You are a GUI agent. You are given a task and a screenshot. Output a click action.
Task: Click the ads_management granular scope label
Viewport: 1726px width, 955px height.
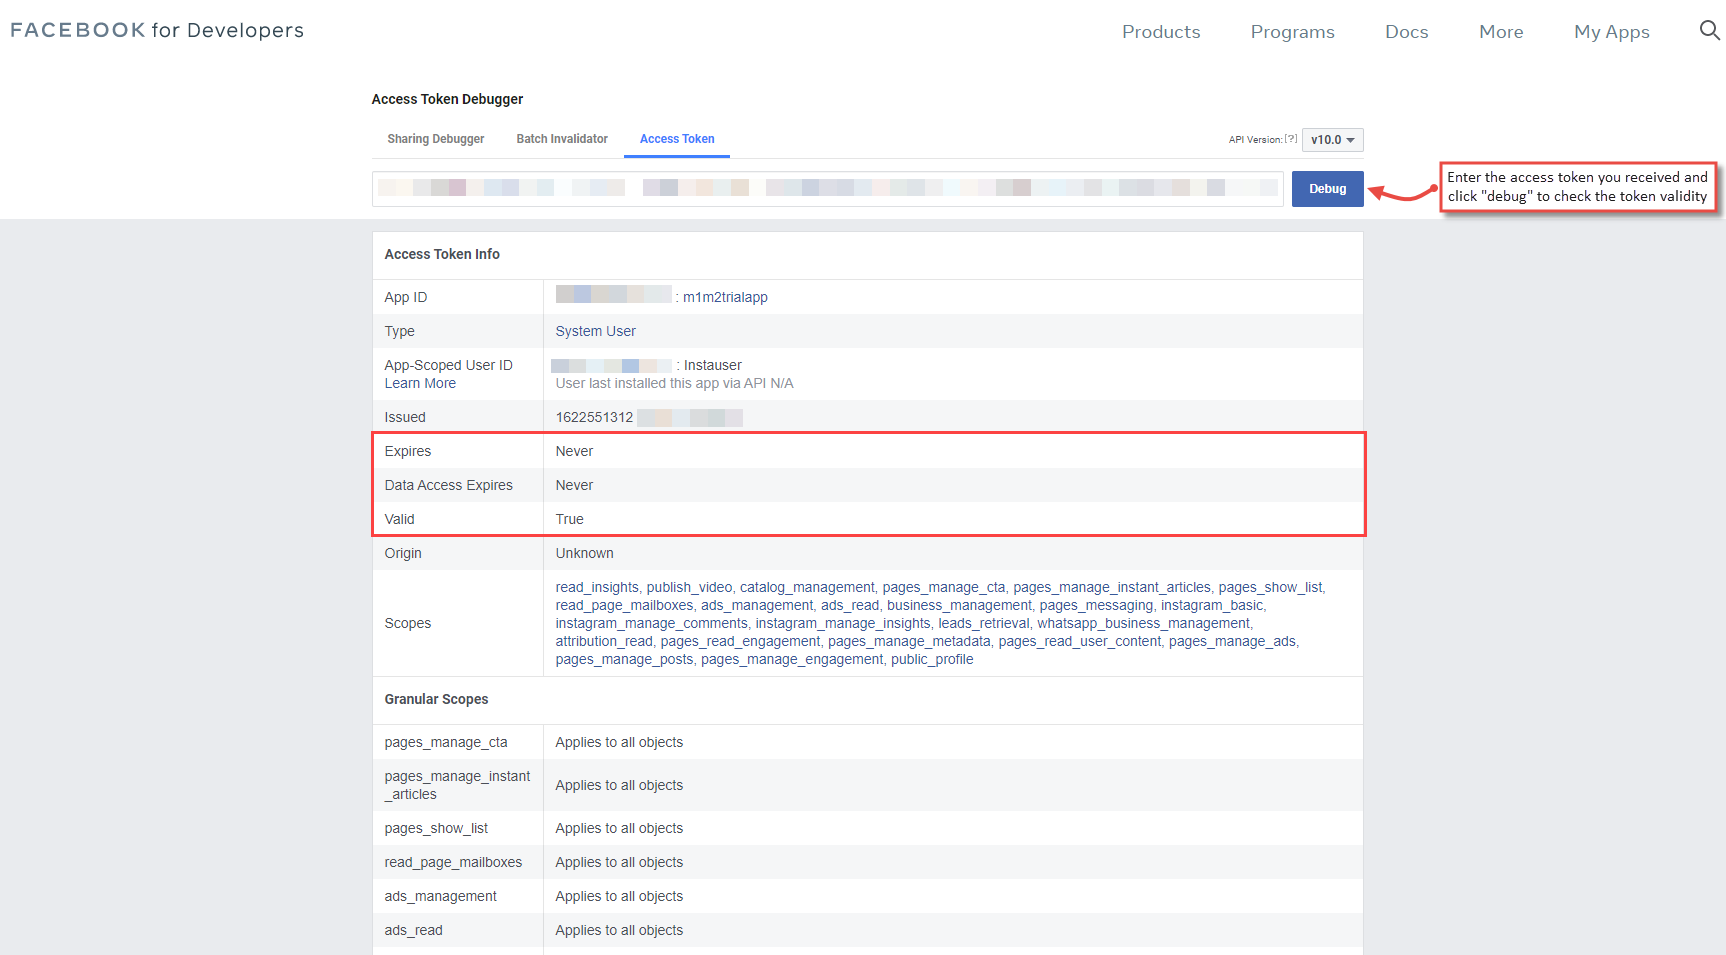click(440, 896)
